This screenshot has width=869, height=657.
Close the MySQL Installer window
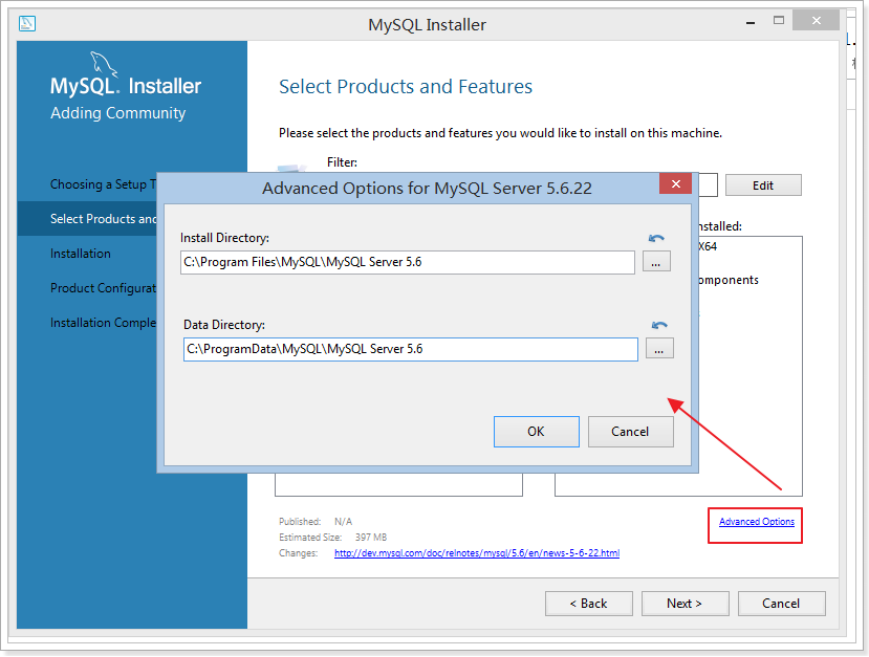[816, 21]
